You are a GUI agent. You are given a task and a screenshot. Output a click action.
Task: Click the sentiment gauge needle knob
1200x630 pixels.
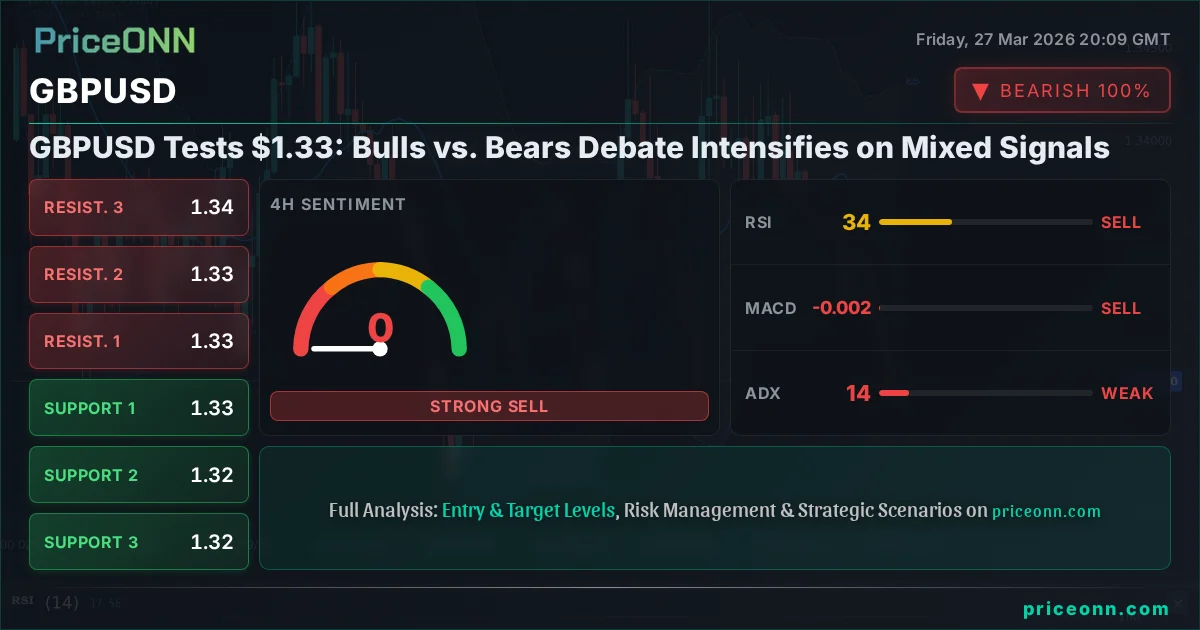[380, 349]
